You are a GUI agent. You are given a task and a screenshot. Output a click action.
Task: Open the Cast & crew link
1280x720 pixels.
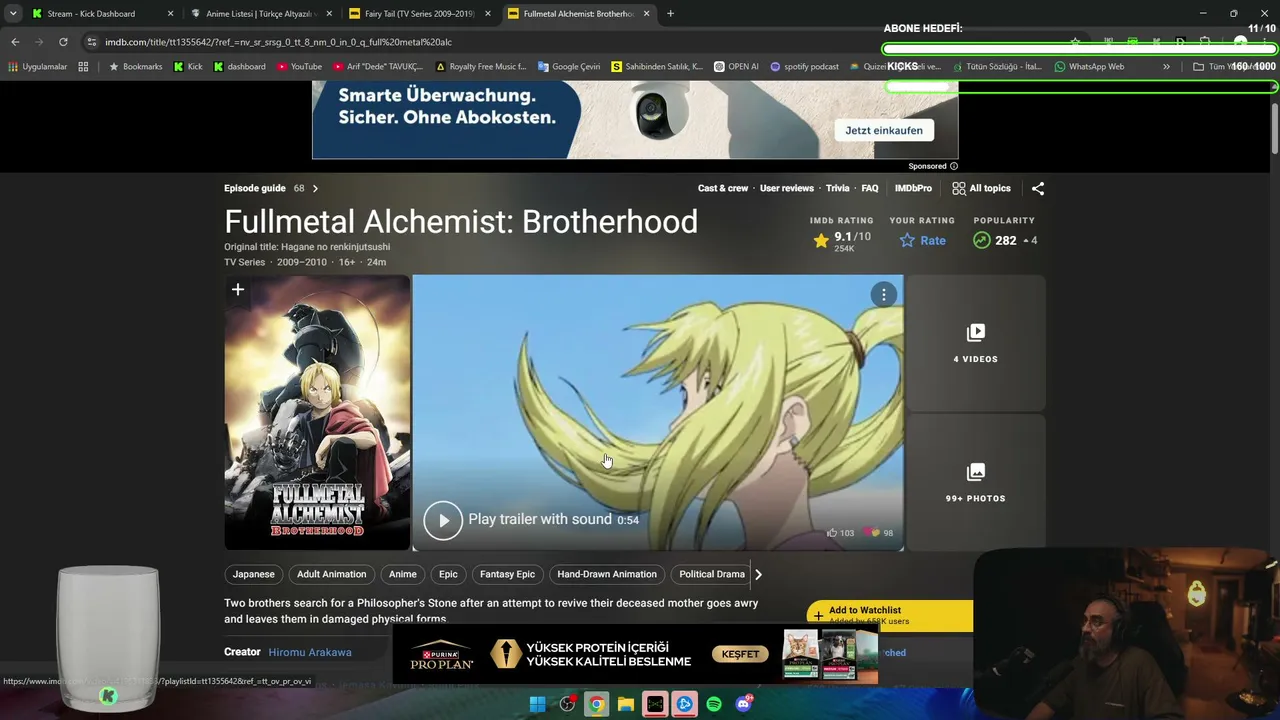[723, 188]
